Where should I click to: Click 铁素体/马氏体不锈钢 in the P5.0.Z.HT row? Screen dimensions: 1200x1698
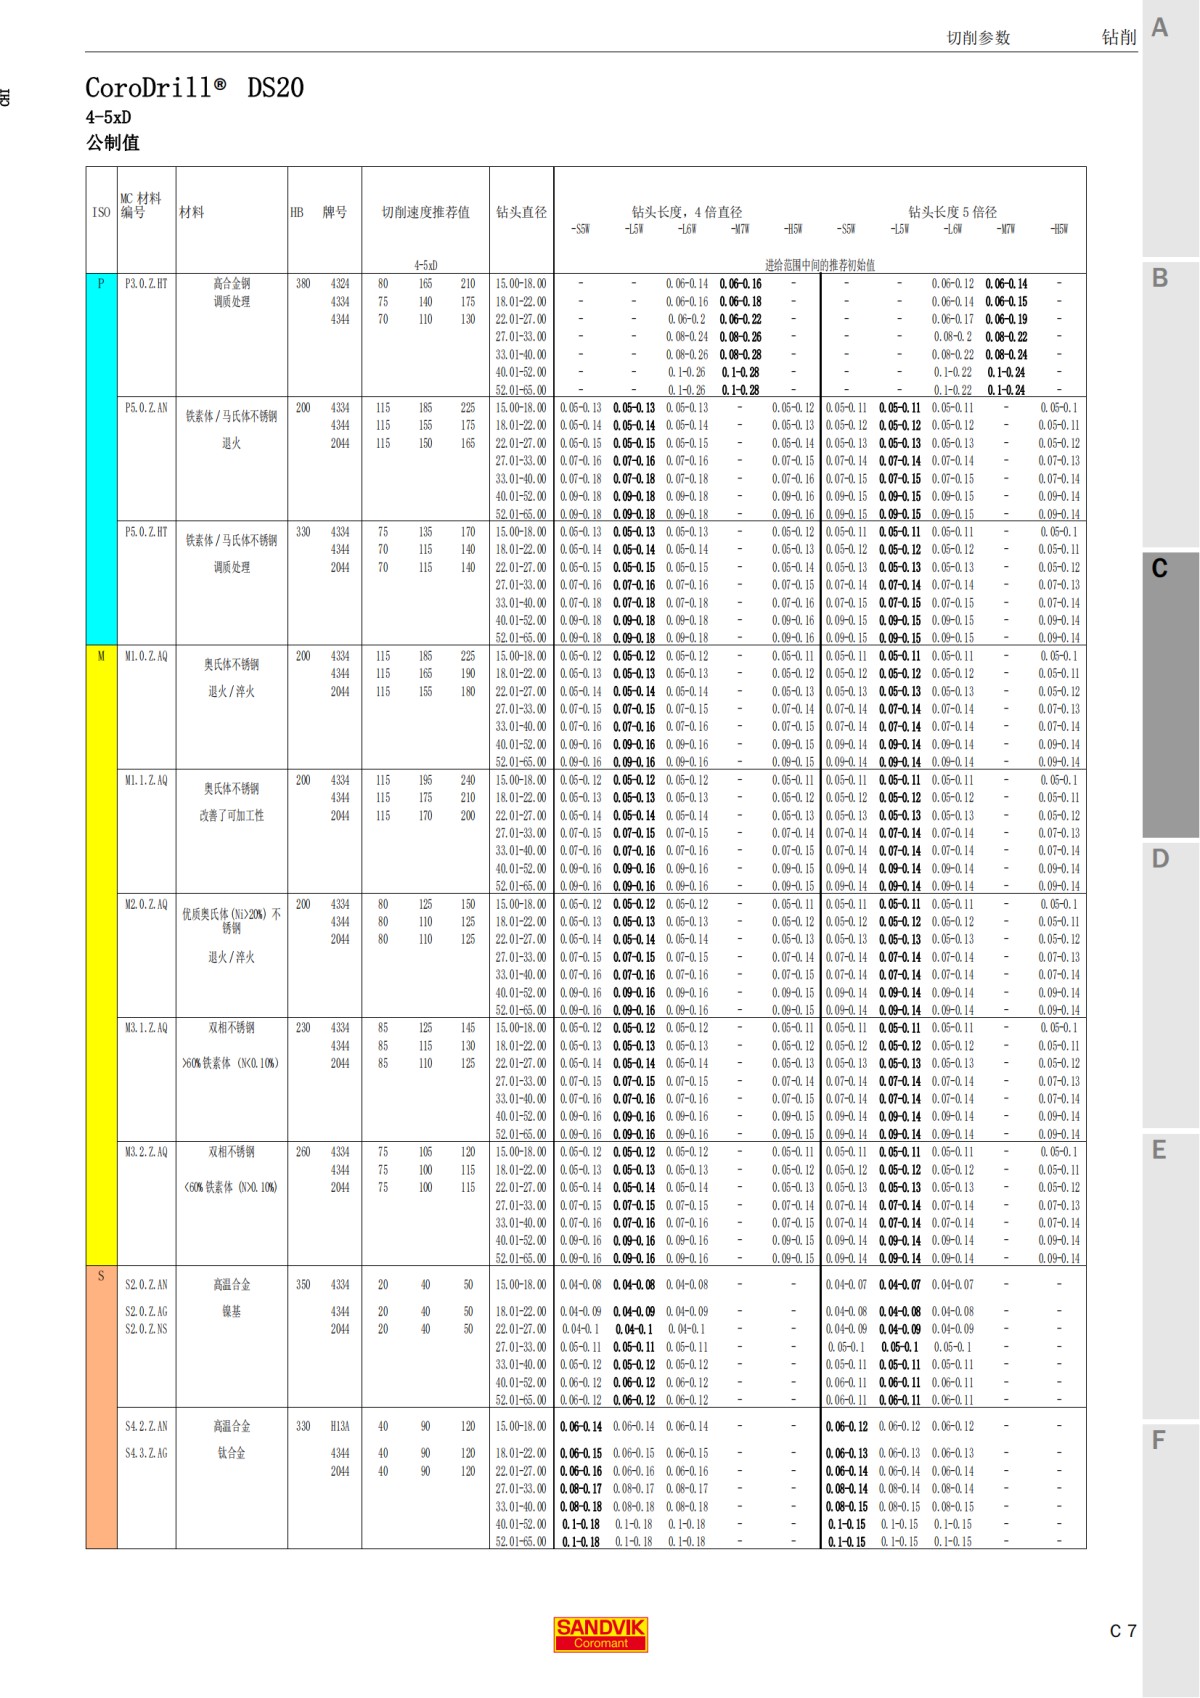[x=232, y=540]
